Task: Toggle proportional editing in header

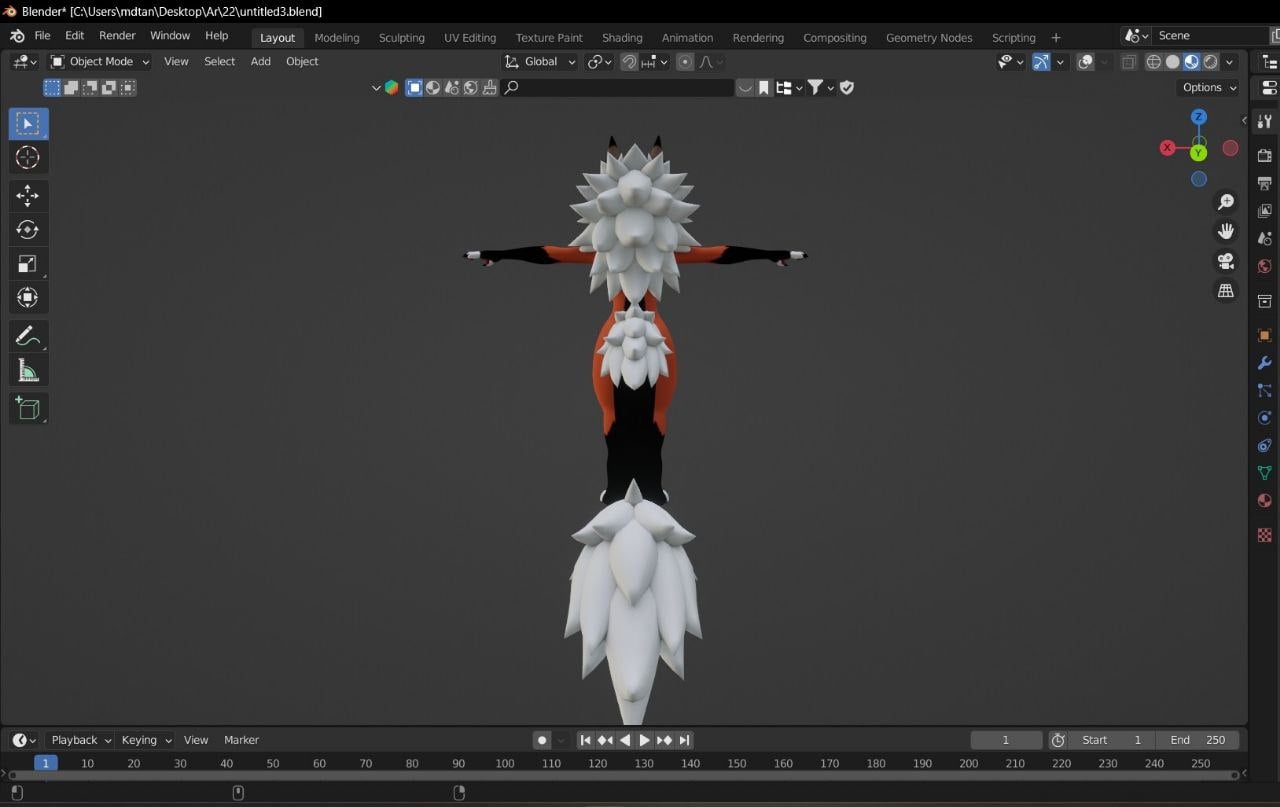Action: pos(685,62)
